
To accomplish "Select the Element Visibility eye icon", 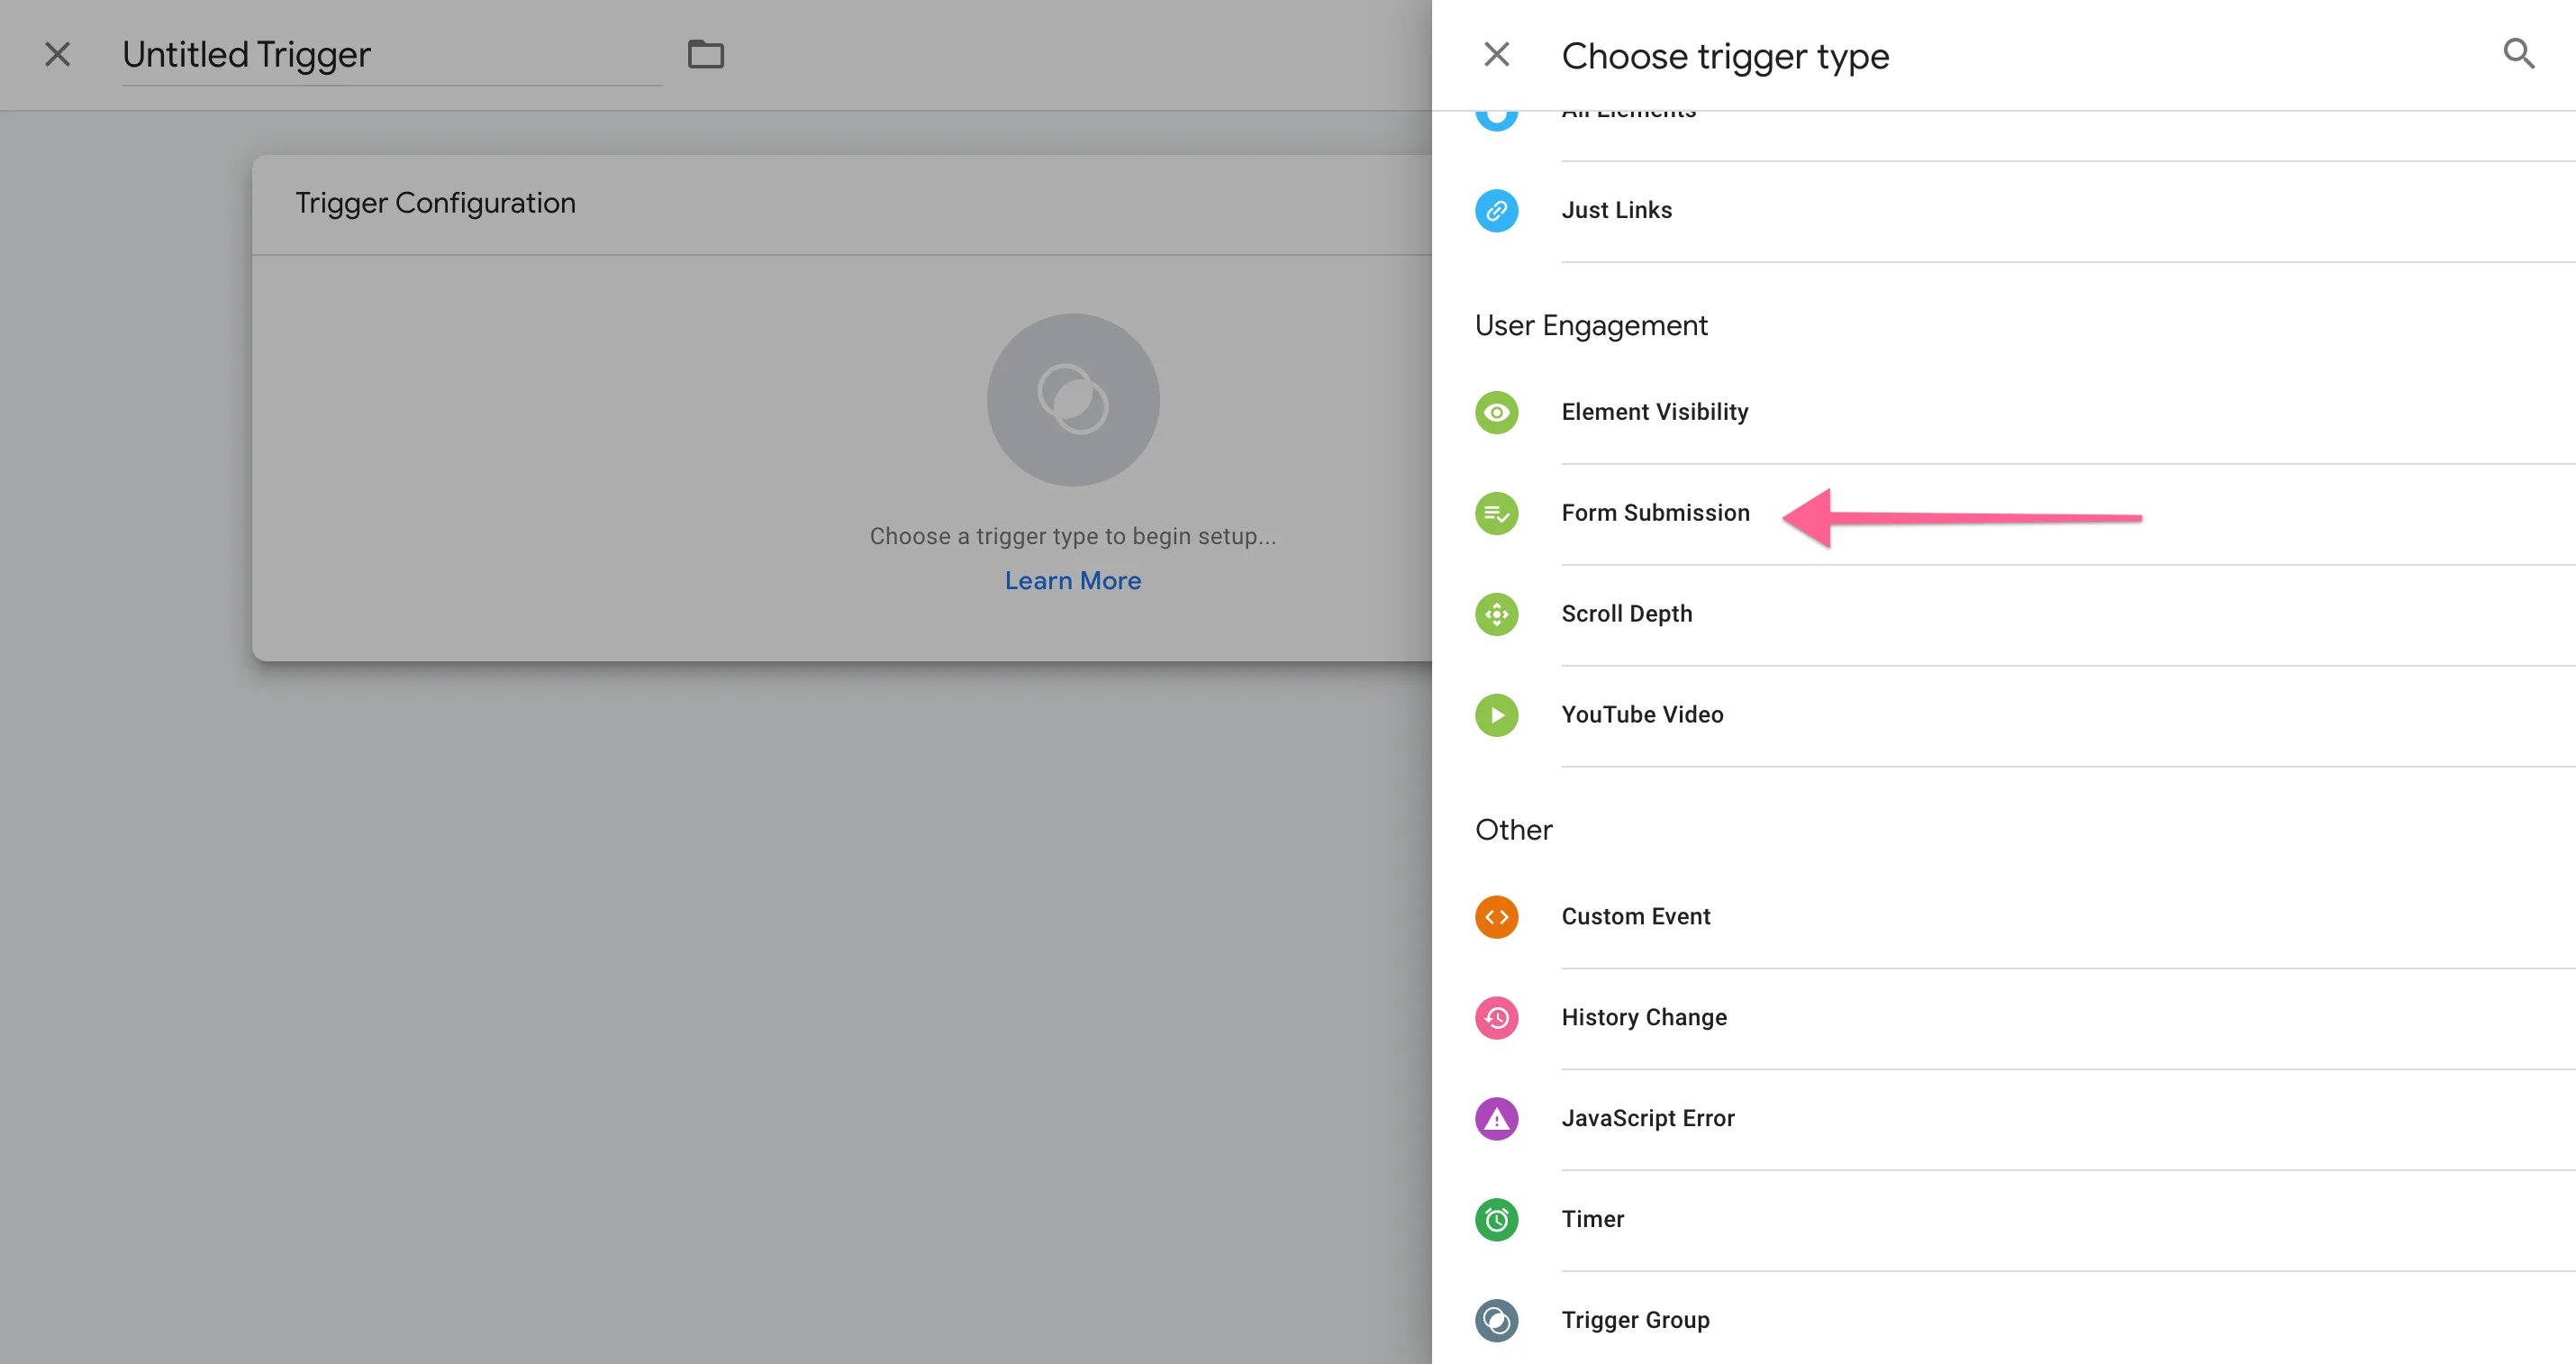I will click(x=1496, y=412).
